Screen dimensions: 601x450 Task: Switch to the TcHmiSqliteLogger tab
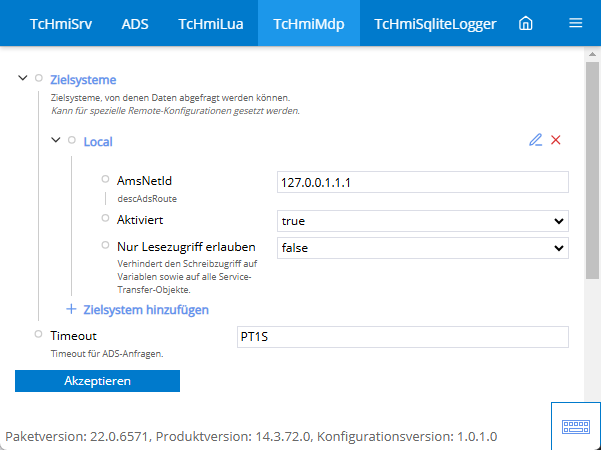[x=435, y=24]
